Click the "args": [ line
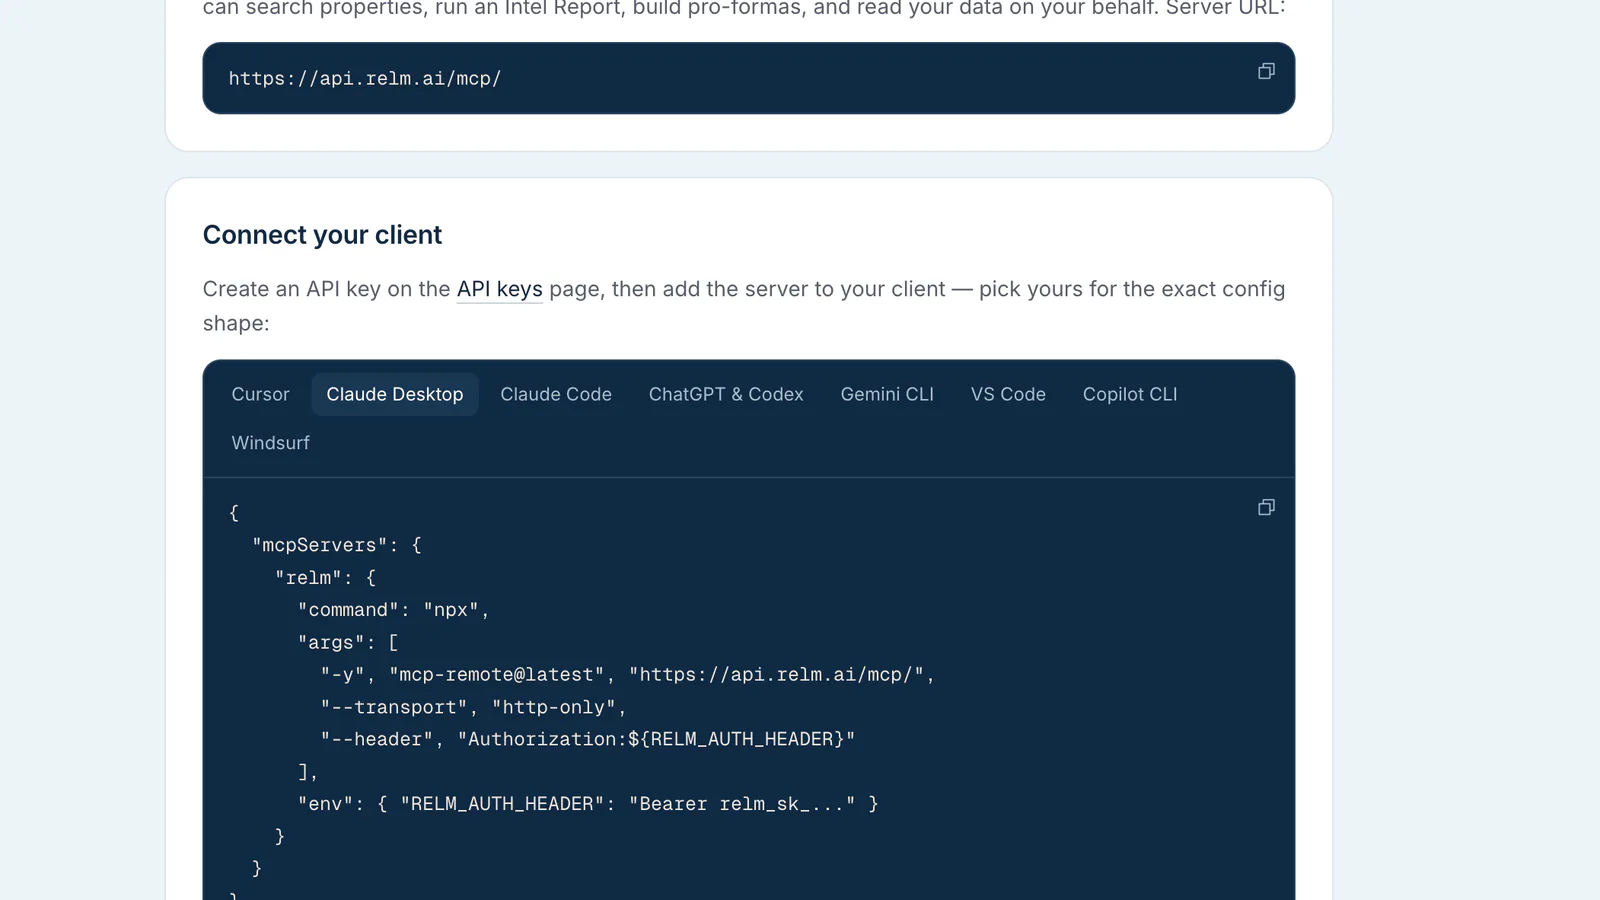The image size is (1600, 900). [x=348, y=642]
